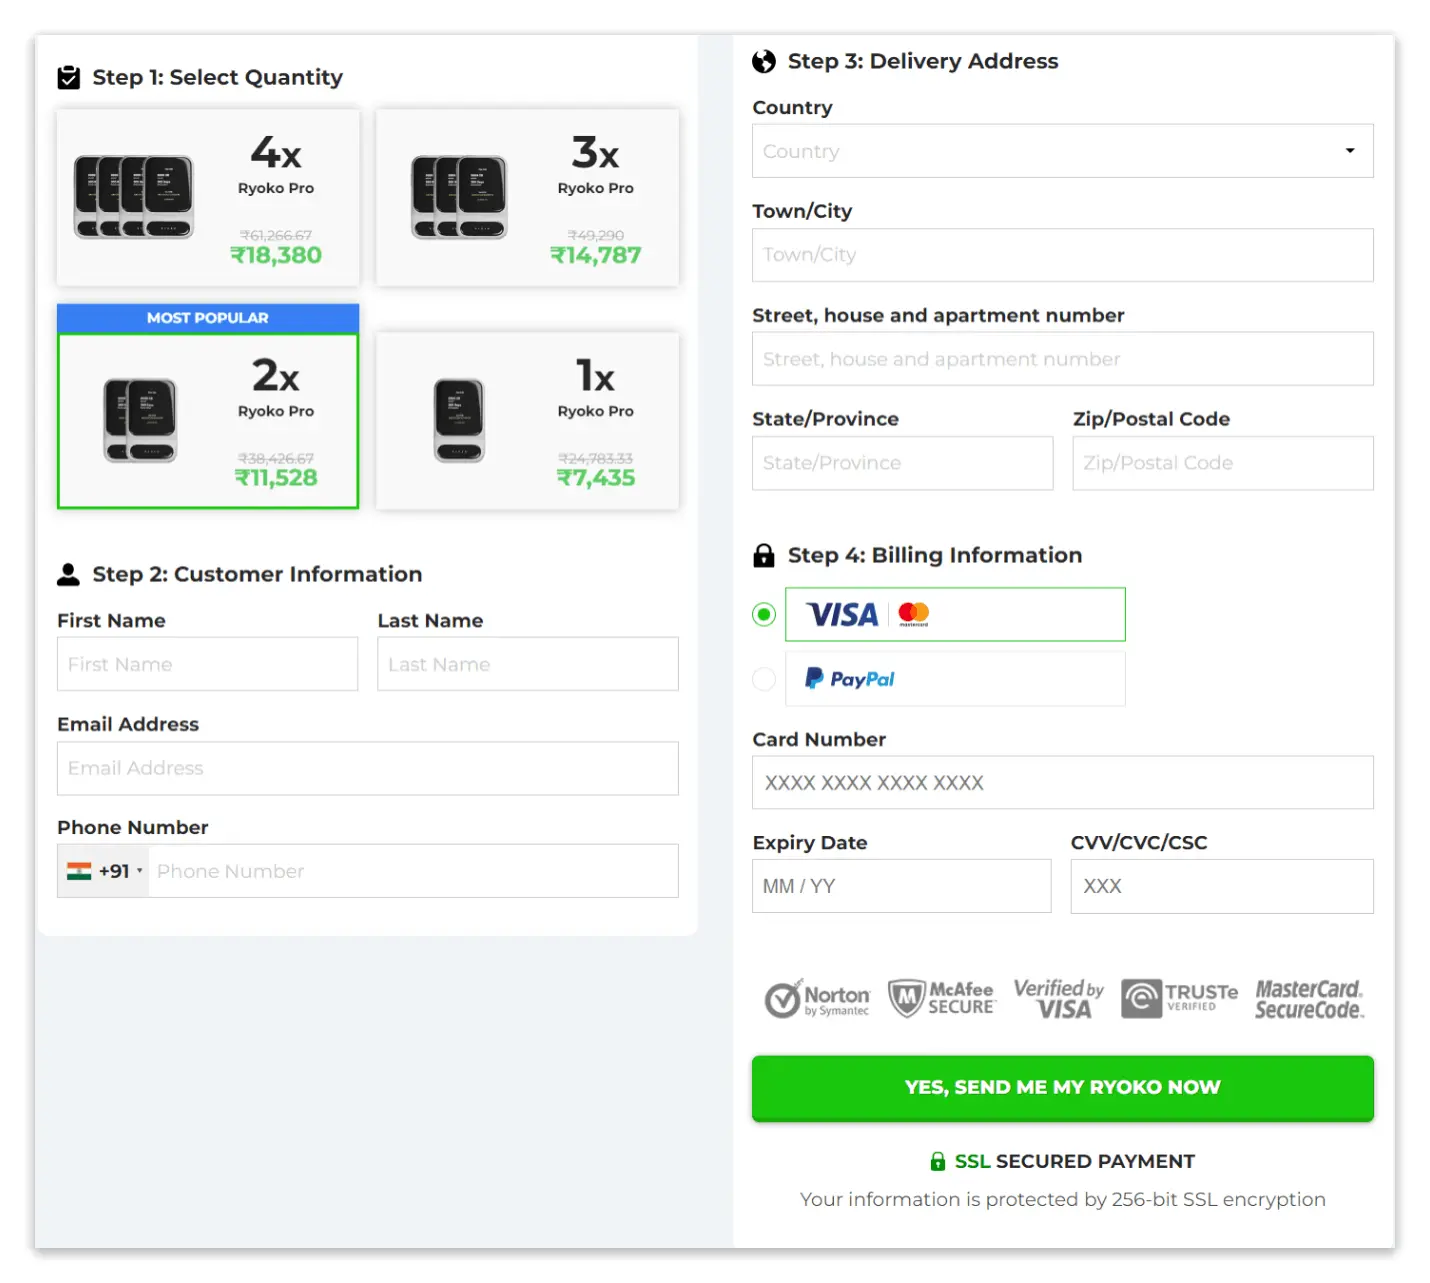Click the Mastercard logo in payment option
Image resolution: width=1430 pixels, height=1283 pixels.
tap(914, 614)
